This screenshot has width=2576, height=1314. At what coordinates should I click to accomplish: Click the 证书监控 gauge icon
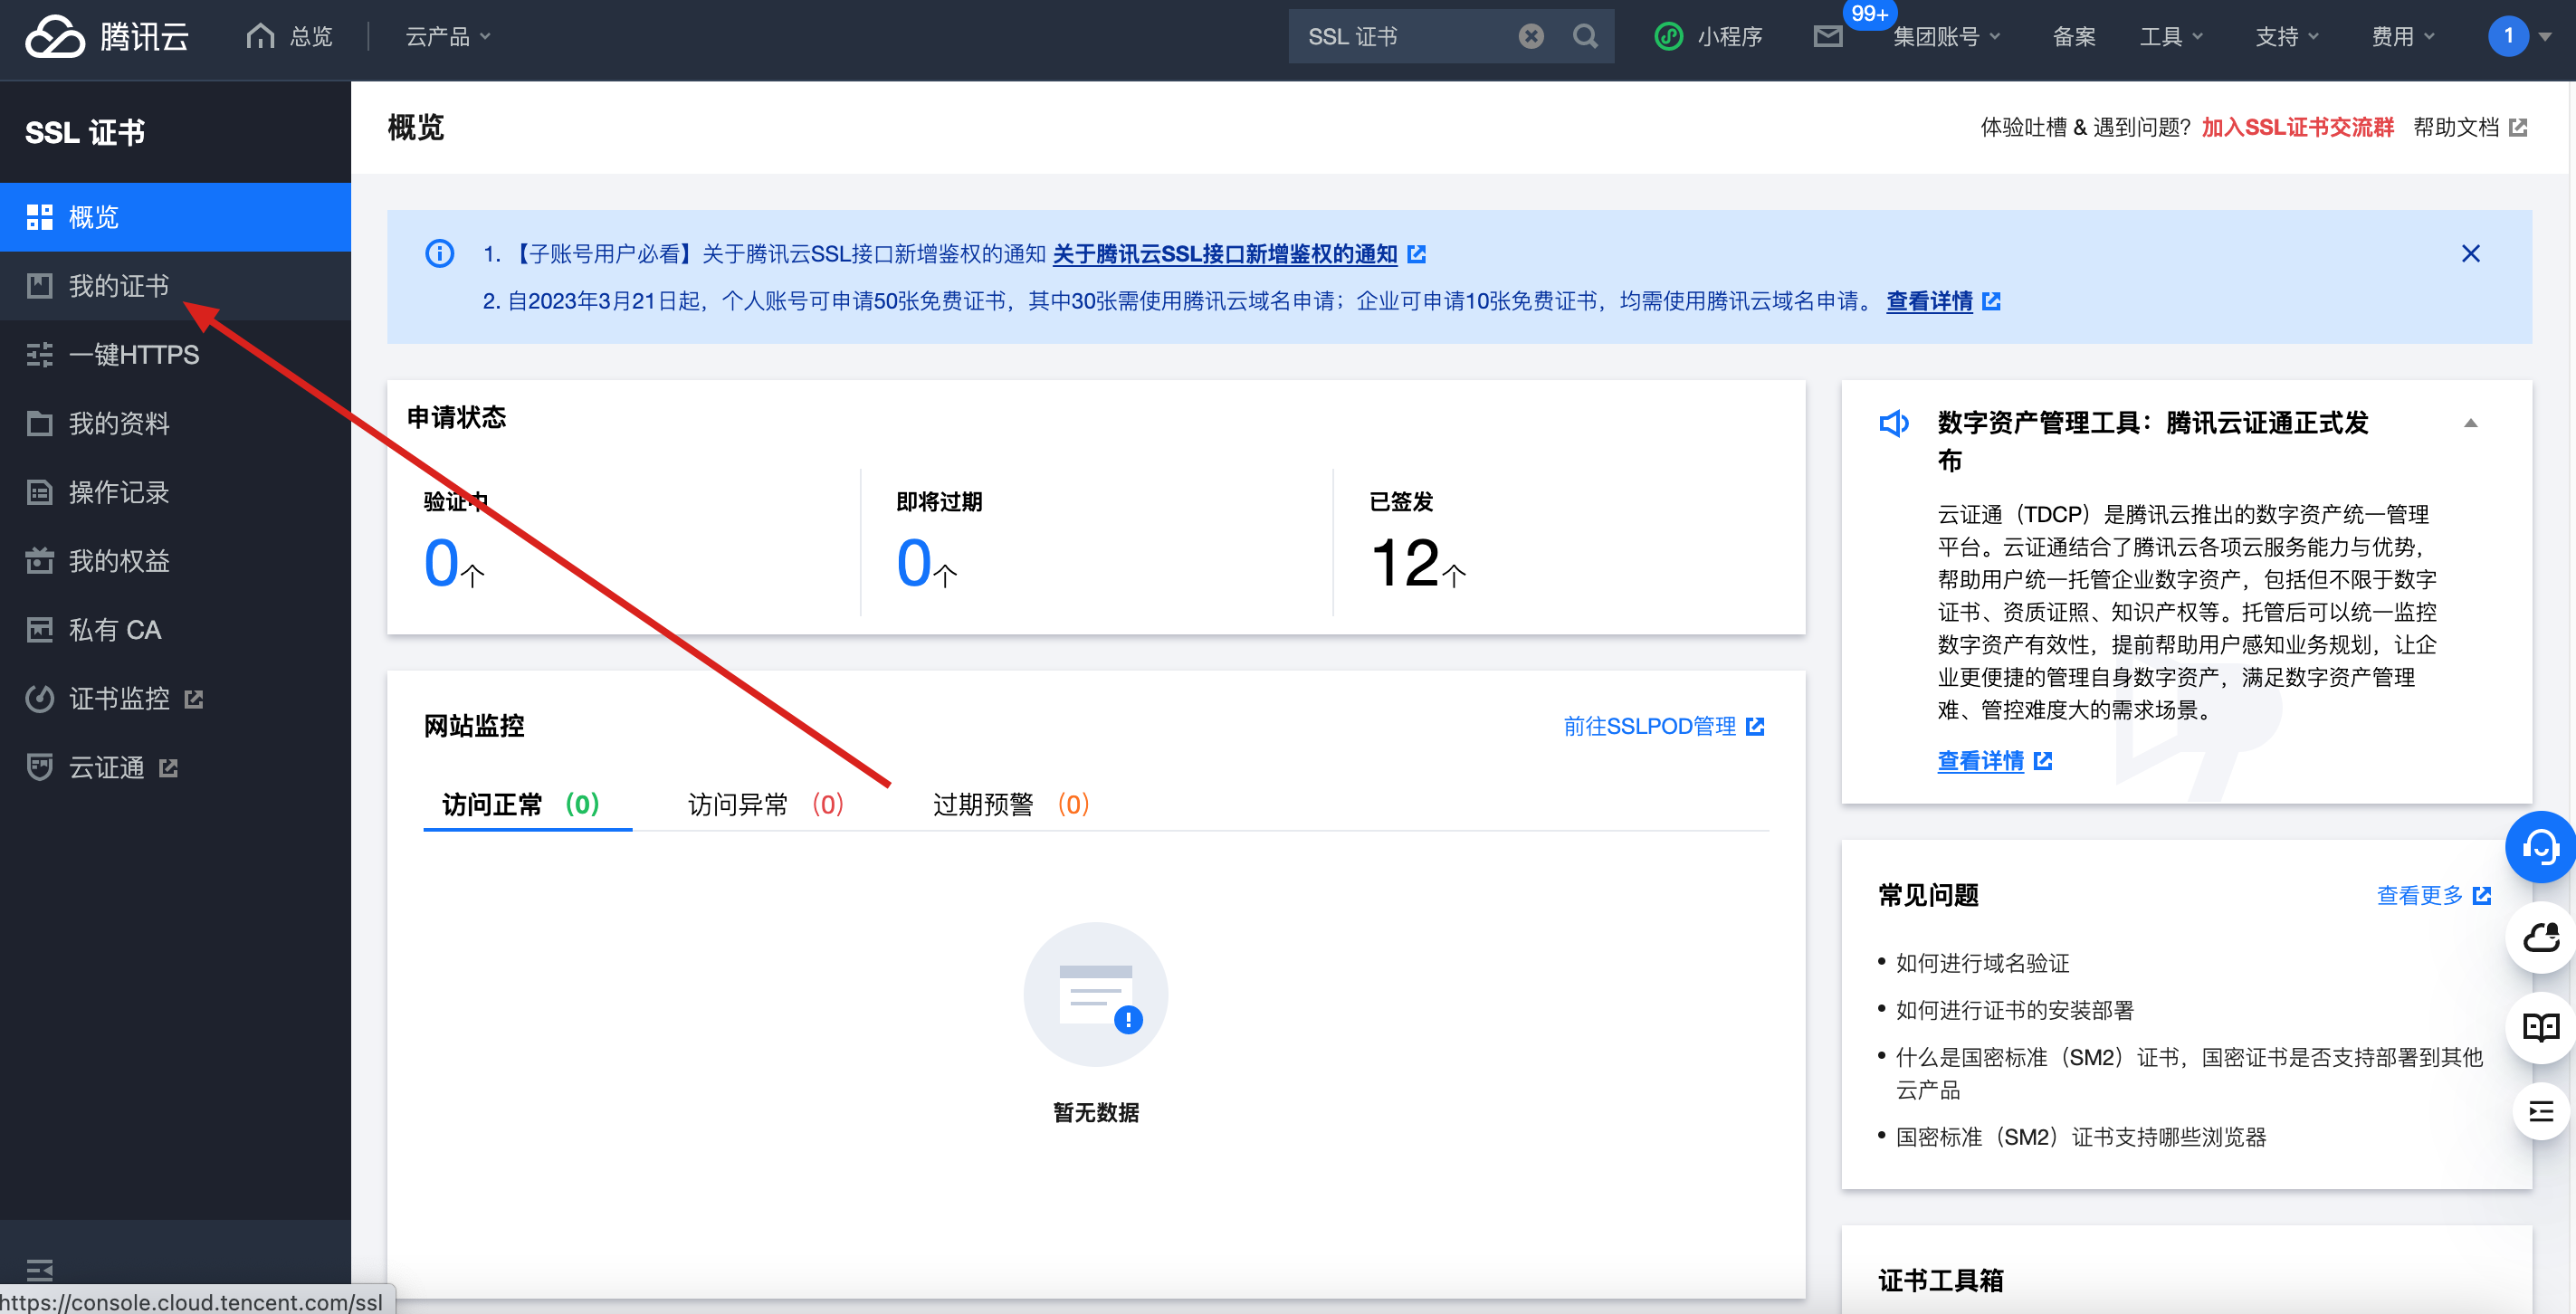pyautogui.click(x=40, y=699)
